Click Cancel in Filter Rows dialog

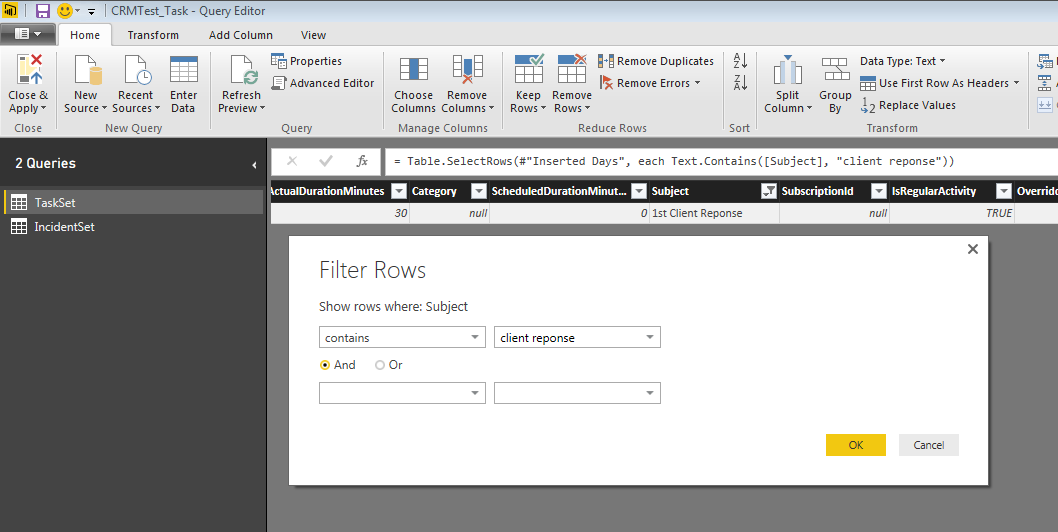pos(928,445)
